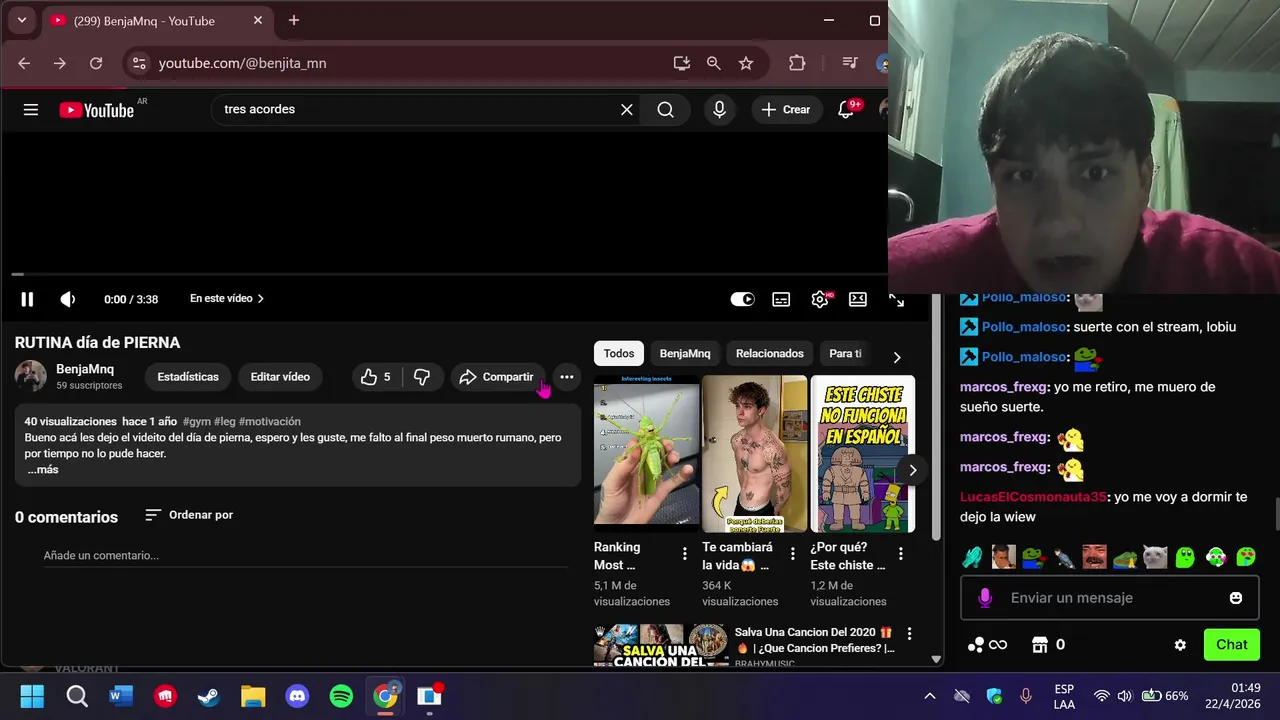Open player settings gear with HD badge
Screen dimensions: 1280x720
click(820, 299)
